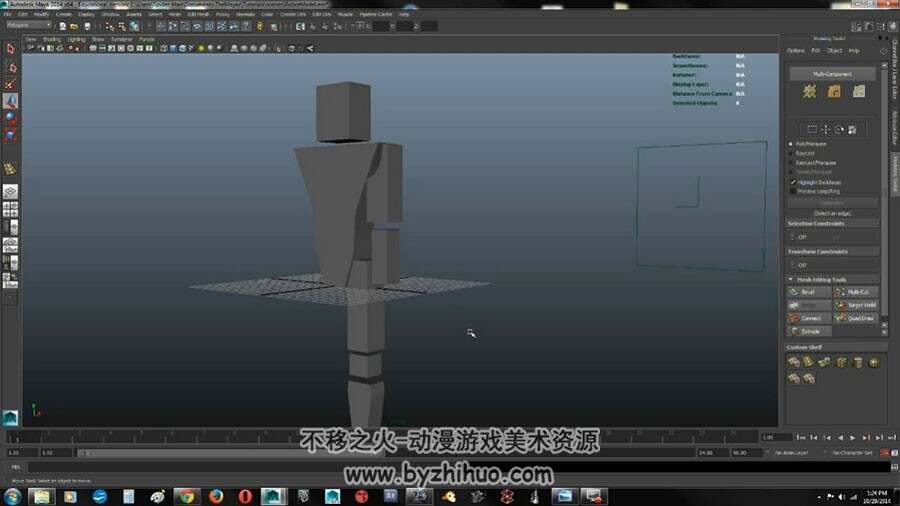Click the Save Scene icon
Viewport: 900px width, 506px height.
click(x=87, y=26)
